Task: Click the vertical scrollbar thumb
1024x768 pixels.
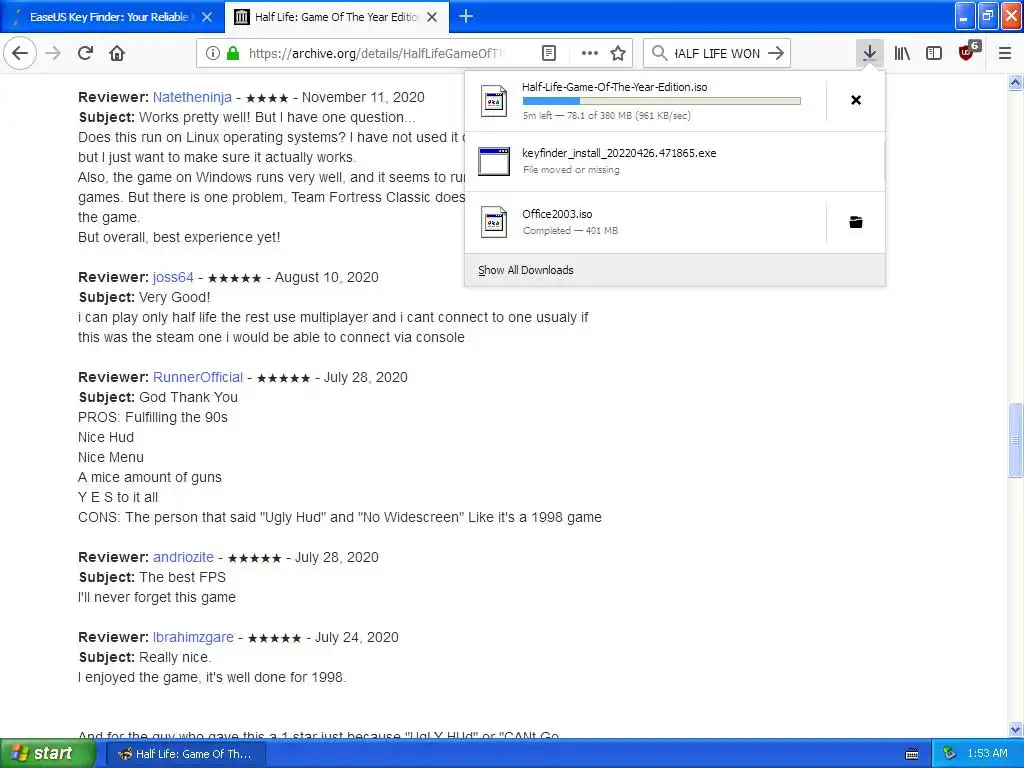Action: [x=1015, y=441]
